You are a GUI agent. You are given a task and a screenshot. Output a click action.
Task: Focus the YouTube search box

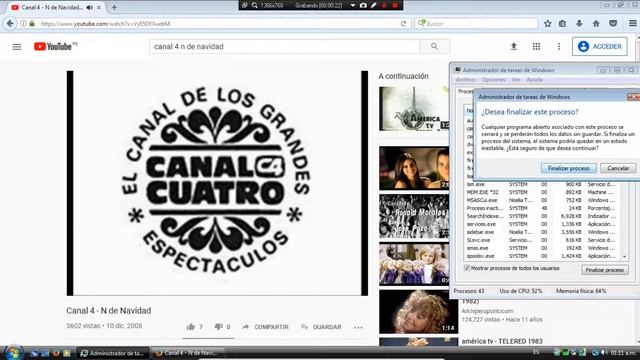pos(284,47)
